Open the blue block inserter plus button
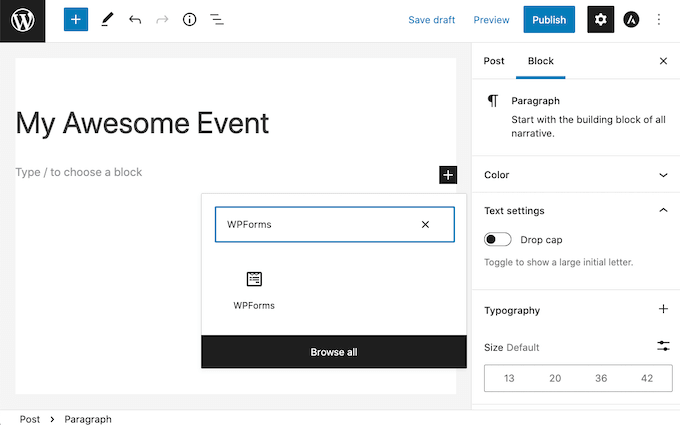The height and width of the screenshot is (425, 680). coord(76,20)
